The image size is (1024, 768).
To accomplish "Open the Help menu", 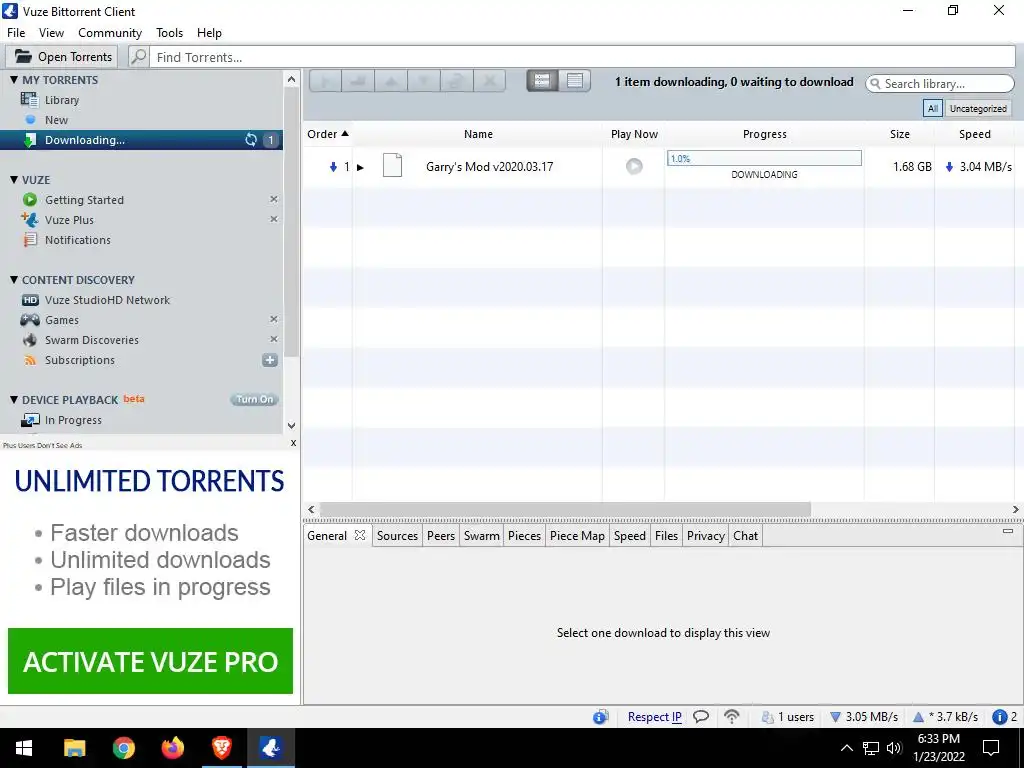I will [209, 33].
